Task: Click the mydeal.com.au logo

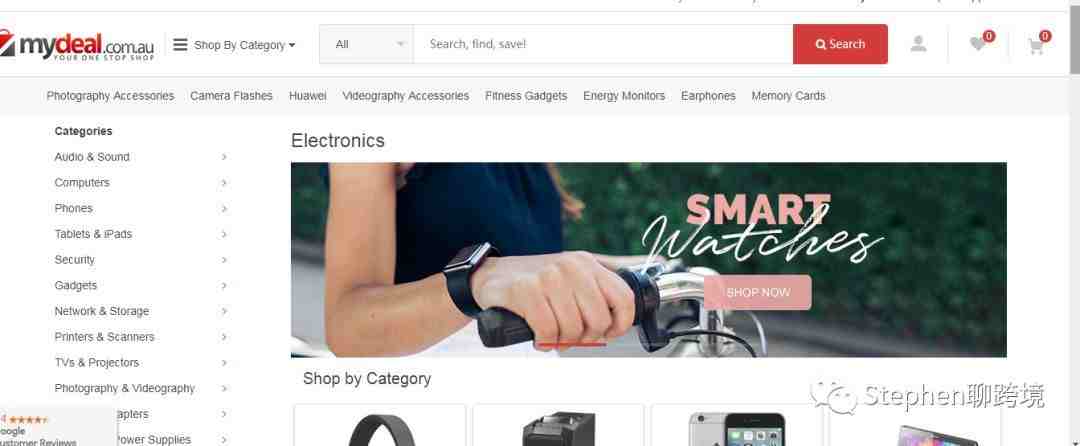Action: pyautogui.click(x=76, y=45)
